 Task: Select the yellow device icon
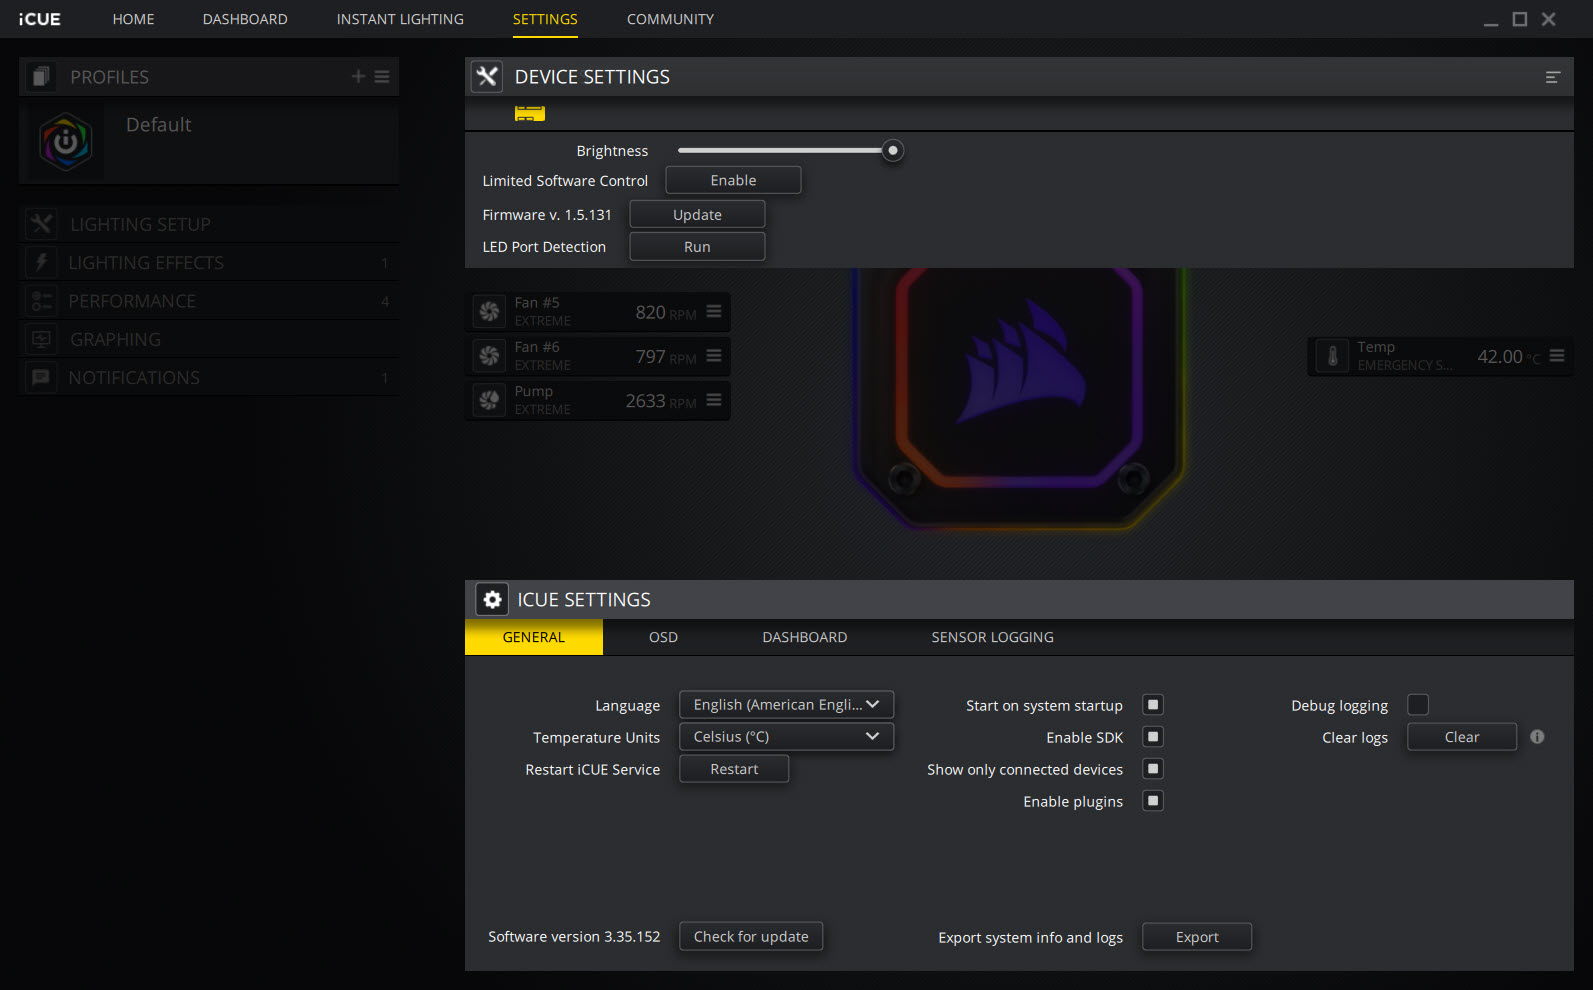pos(530,113)
